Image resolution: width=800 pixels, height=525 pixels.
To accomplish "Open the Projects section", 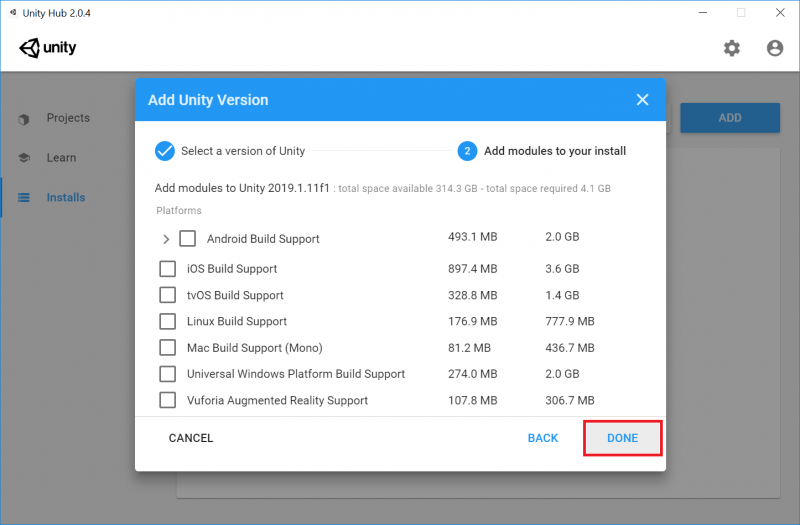I will [x=68, y=118].
